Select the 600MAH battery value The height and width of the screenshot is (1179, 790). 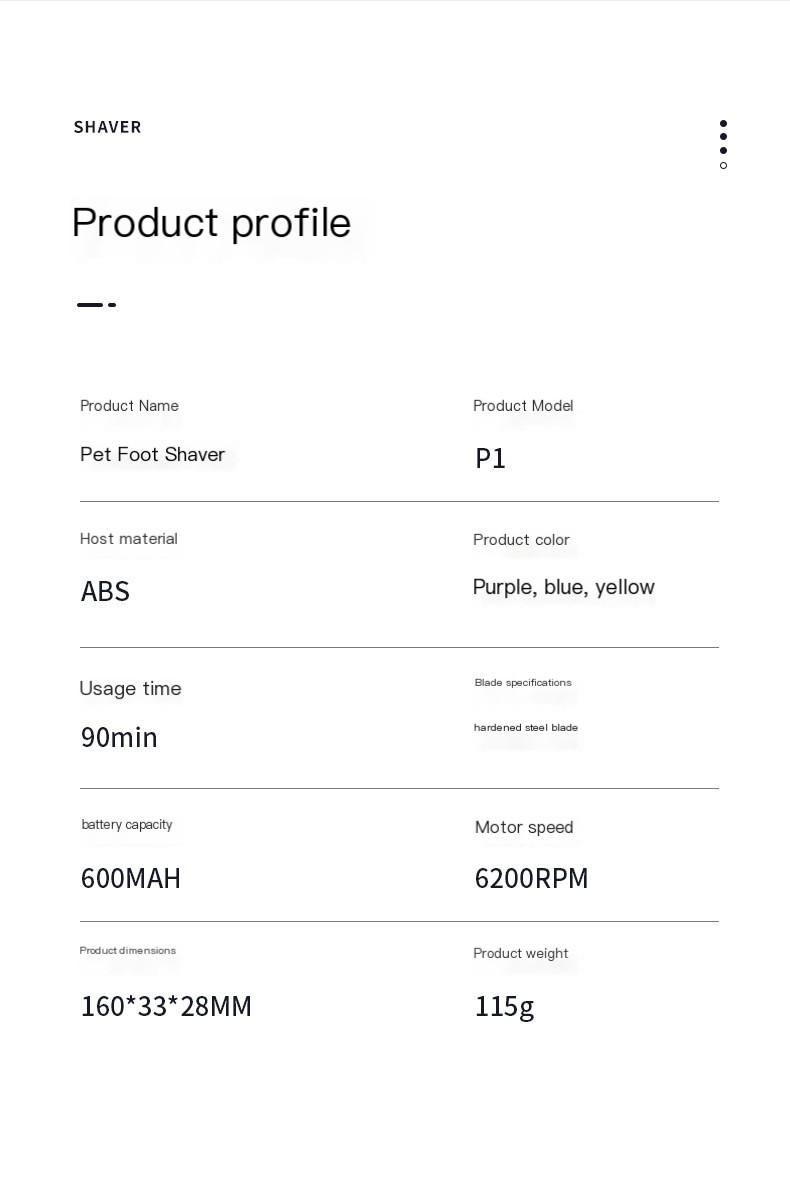pos(131,878)
